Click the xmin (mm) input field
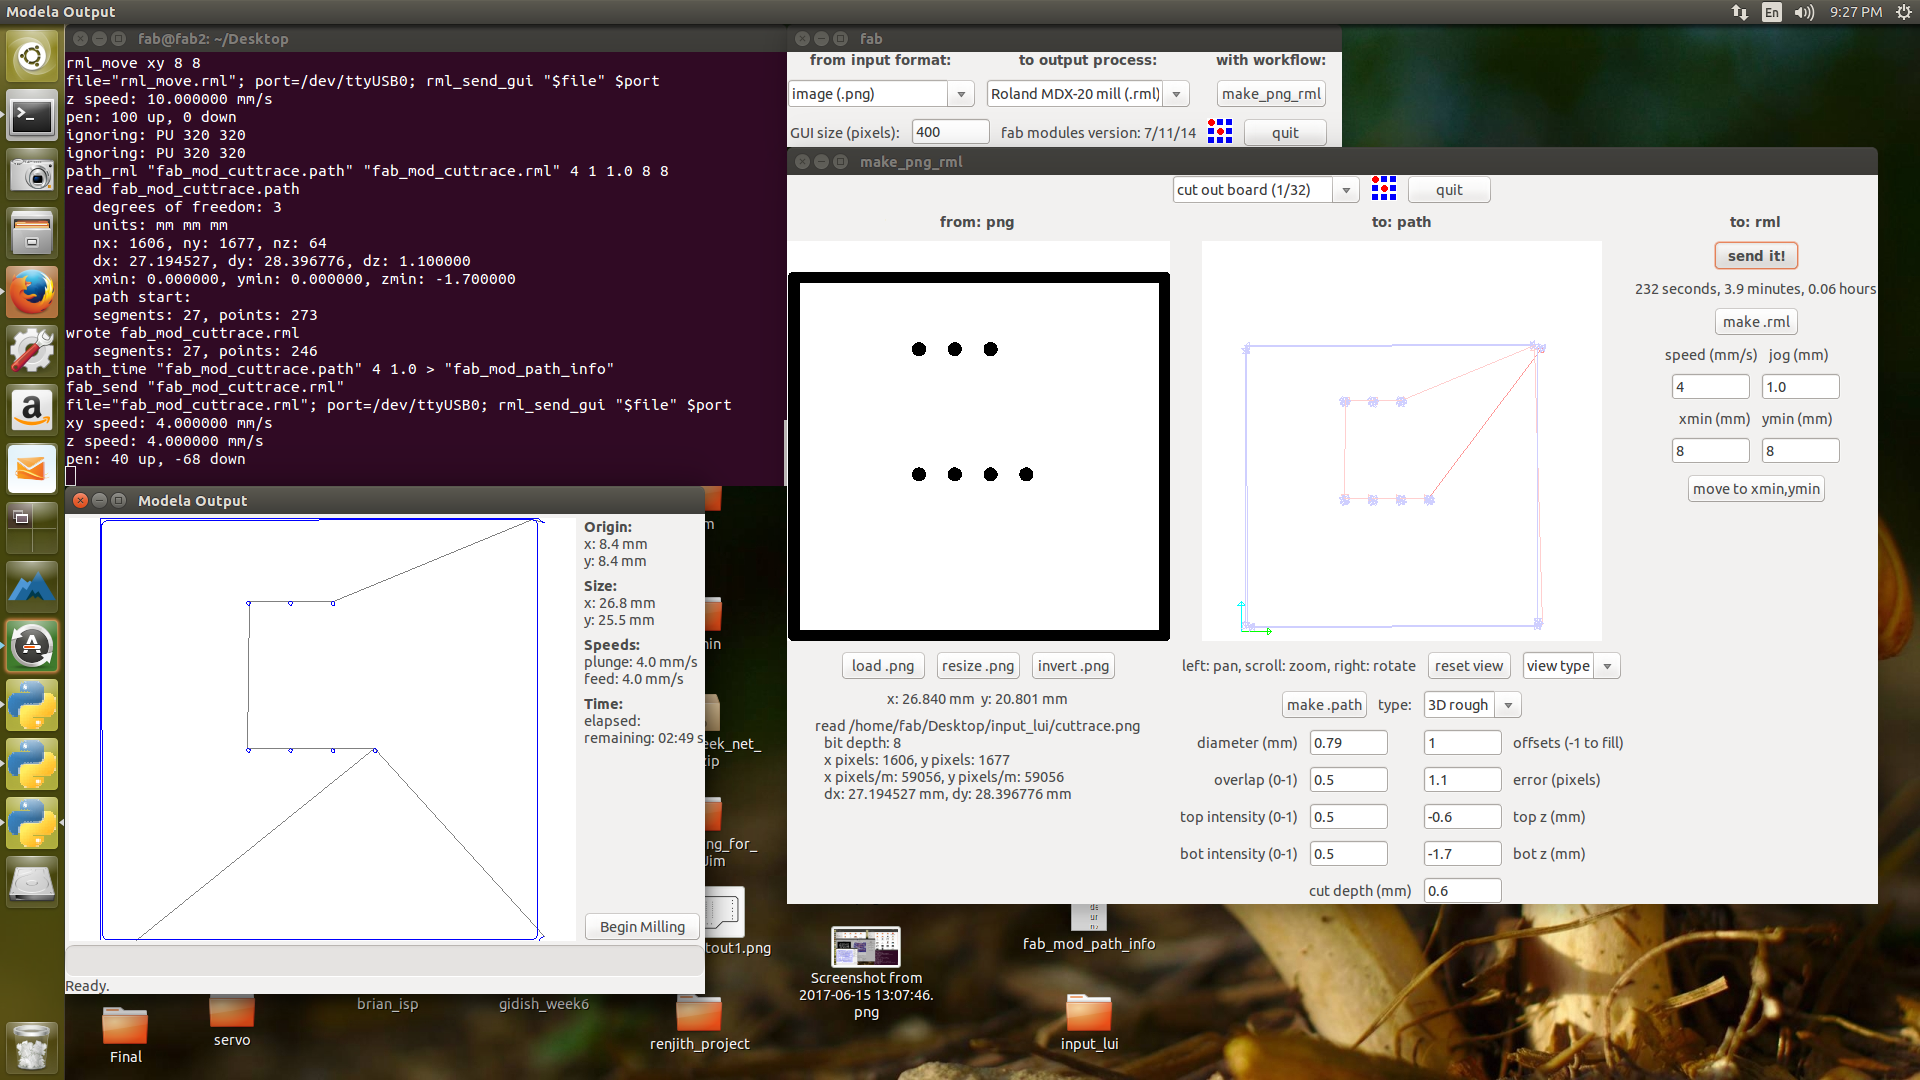This screenshot has height=1080, width=1920. click(1710, 451)
